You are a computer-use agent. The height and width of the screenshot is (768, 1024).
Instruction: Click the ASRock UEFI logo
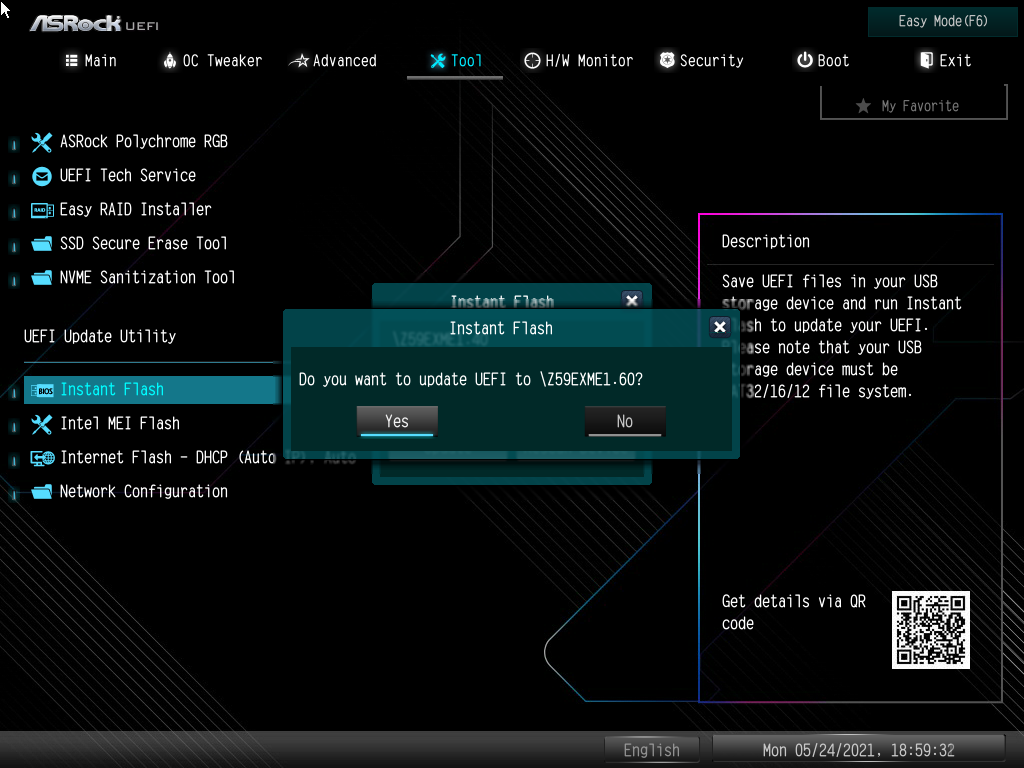[94, 24]
